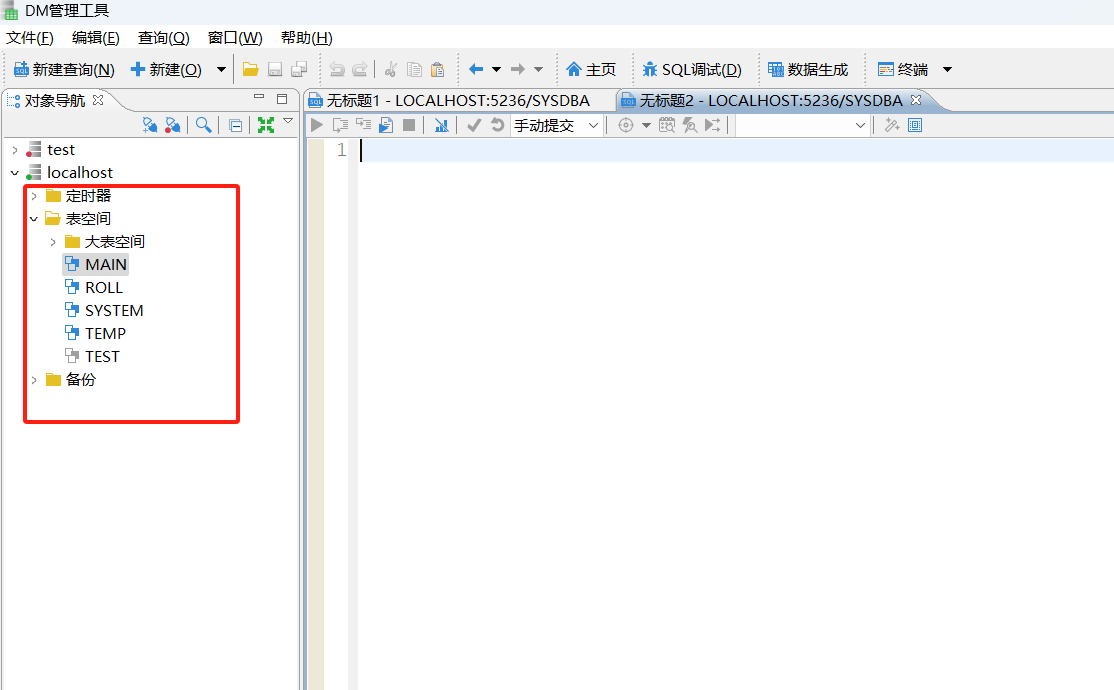Click the blue back arrow icon
Image resolution: width=1114 pixels, height=690 pixels.
476,69
